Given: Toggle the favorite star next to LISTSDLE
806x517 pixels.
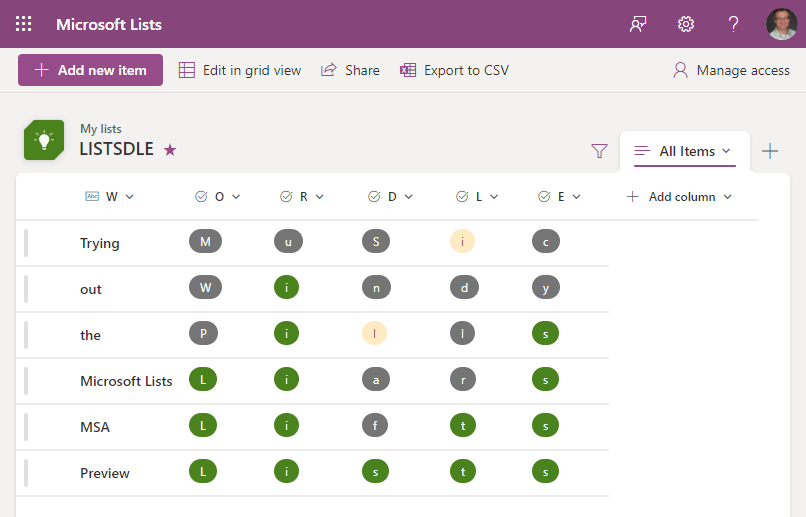Looking at the screenshot, I should point(170,150).
